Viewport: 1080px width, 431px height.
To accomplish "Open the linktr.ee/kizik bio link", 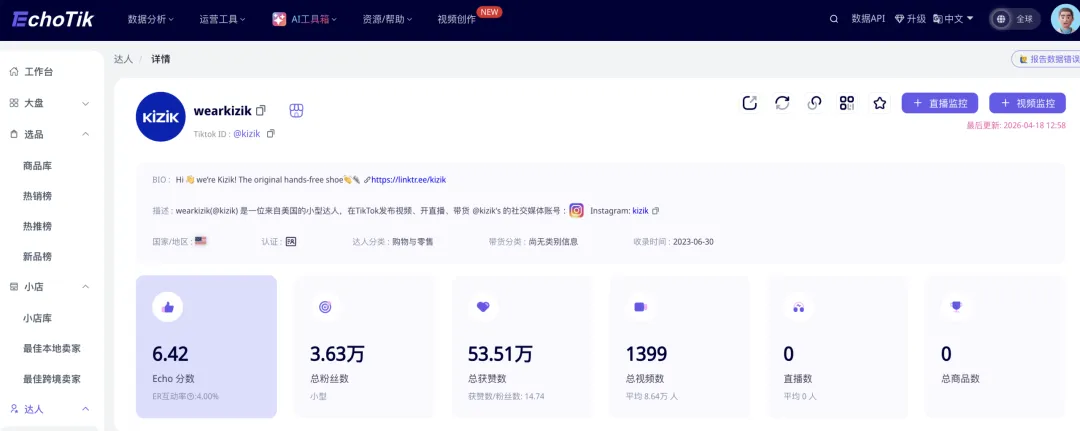I will pyautogui.click(x=408, y=180).
